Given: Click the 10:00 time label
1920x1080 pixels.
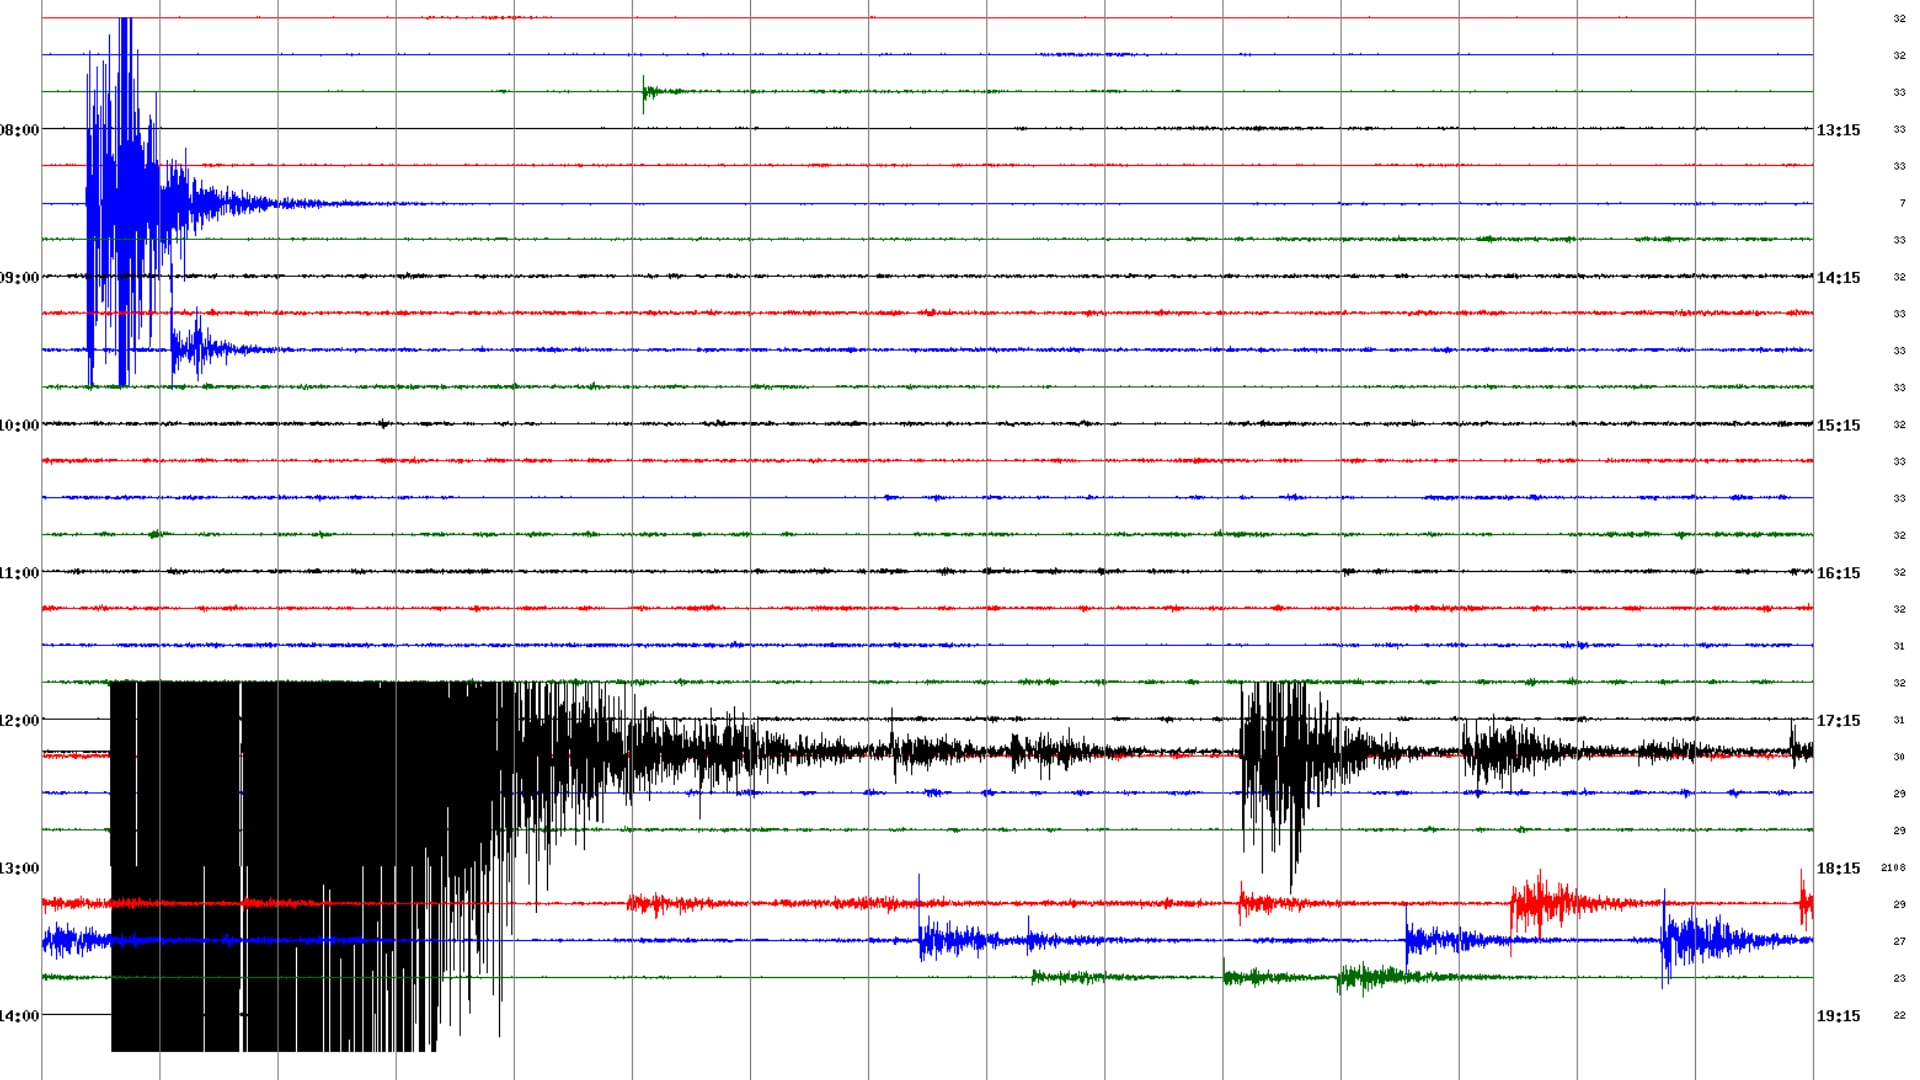Looking at the screenshot, I should pos(19,426).
